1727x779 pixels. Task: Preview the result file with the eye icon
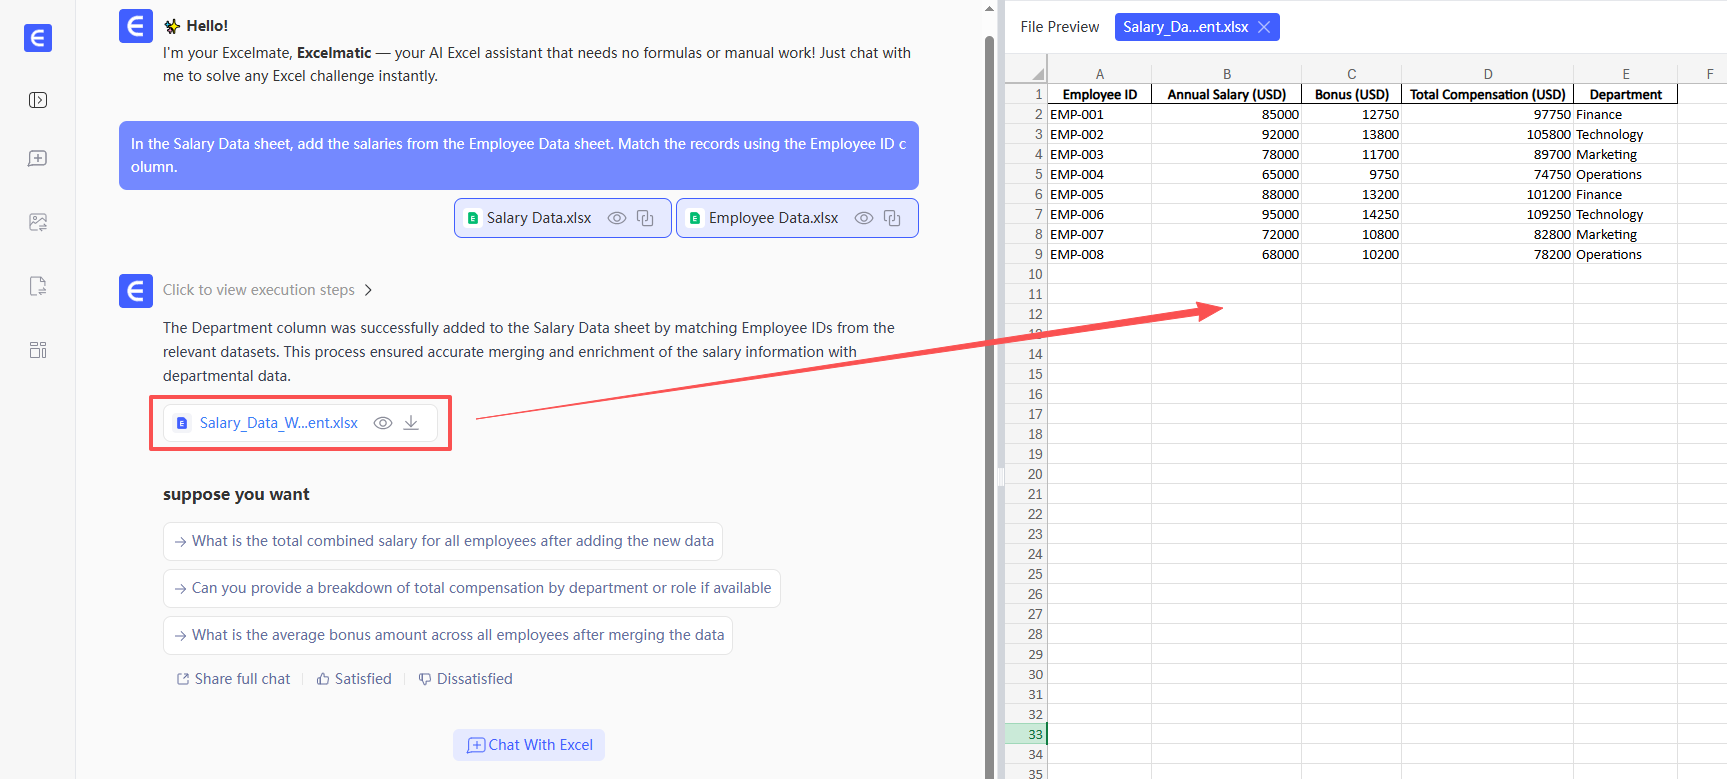click(x=382, y=423)
